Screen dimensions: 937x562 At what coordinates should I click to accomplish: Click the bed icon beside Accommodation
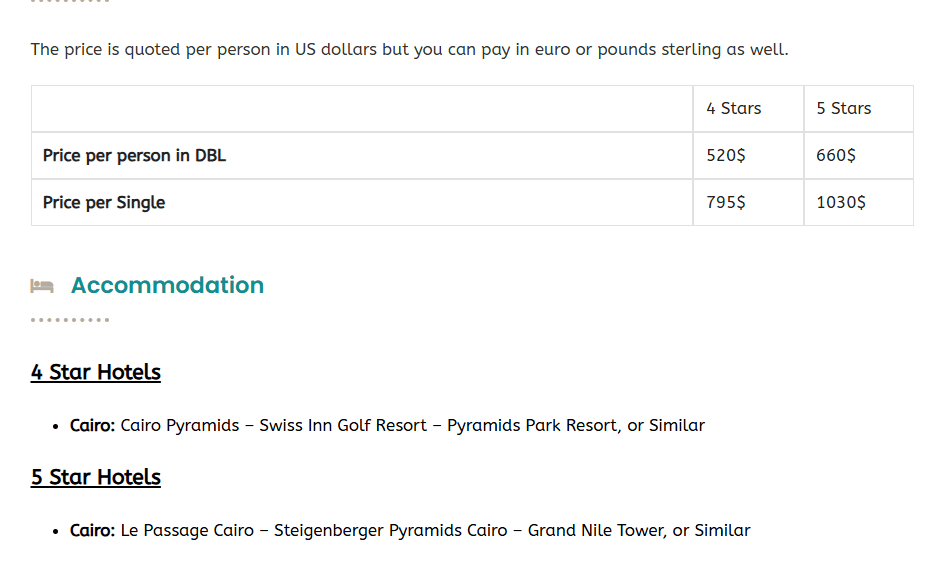tap(41, 286)
